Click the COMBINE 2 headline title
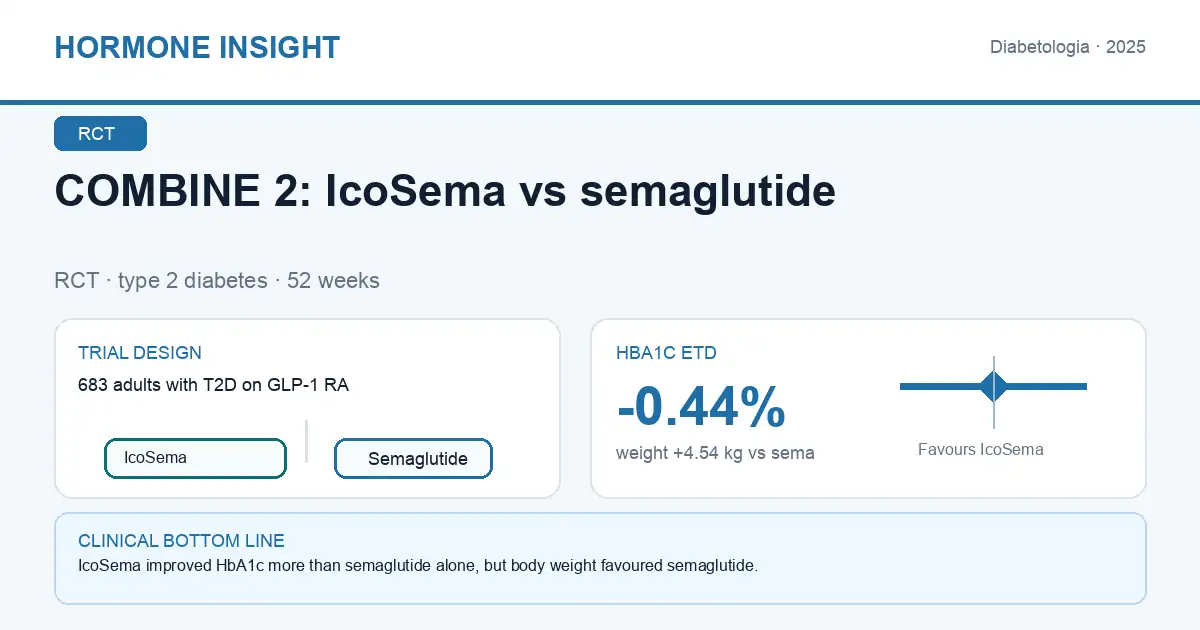1200x630 pixels. (445, 190)
